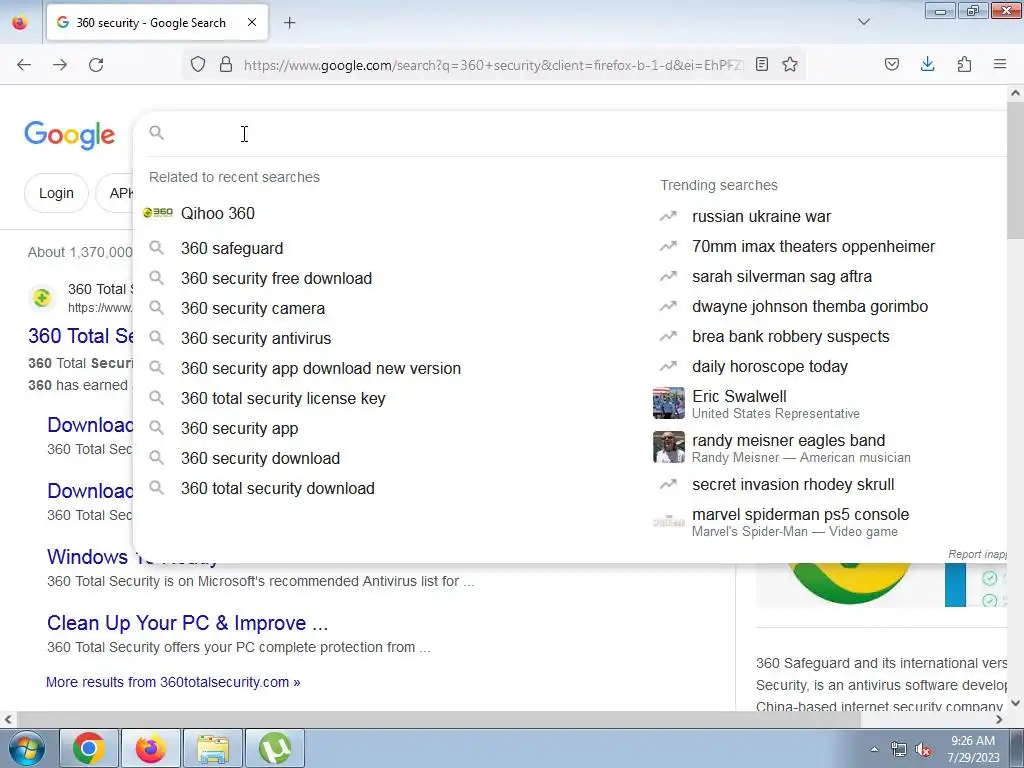This screenshot has width=1024, height=768.
Task: Open the tracking protection shield icon
Action: click(198, 65)
